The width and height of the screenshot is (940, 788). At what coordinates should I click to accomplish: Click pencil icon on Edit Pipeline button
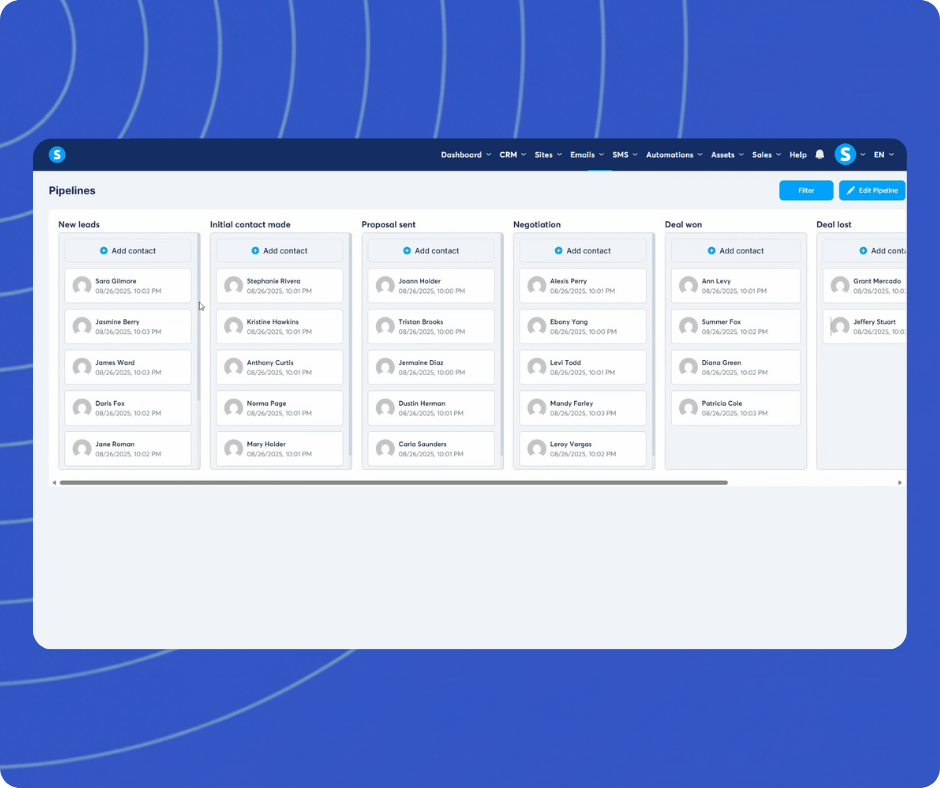tap(851, 191)
